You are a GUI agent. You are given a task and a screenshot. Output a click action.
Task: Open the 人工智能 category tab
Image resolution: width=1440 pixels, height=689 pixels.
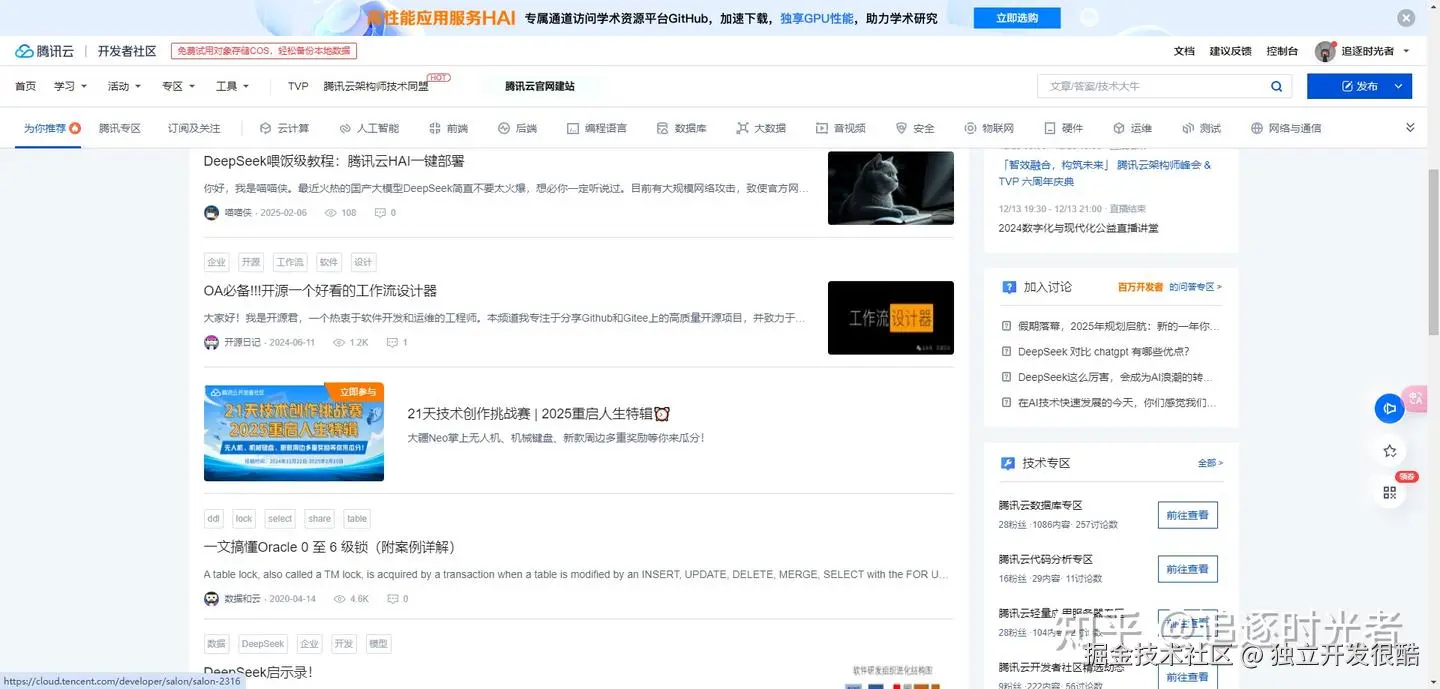[x=369, y=128]
